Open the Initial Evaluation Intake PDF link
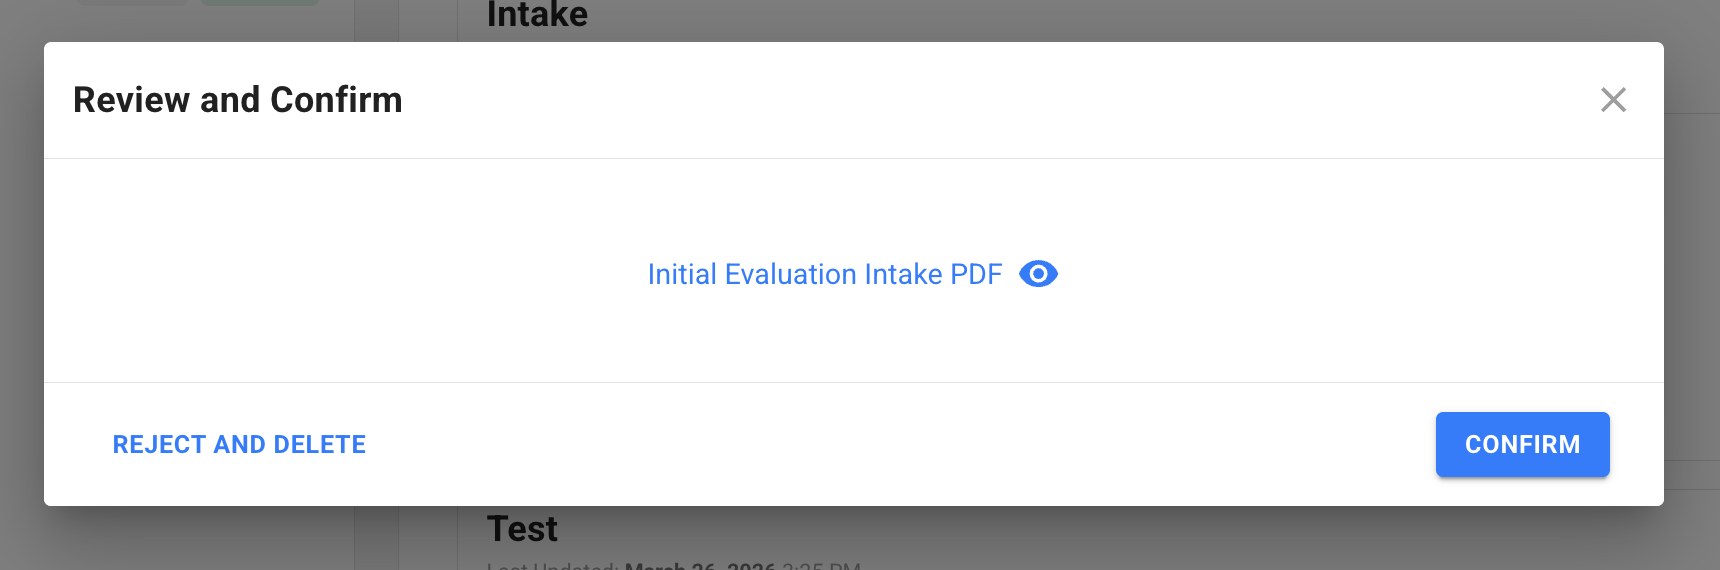Image resolution: width=1720 pixels, height=570 pixels. coord(824,274)
